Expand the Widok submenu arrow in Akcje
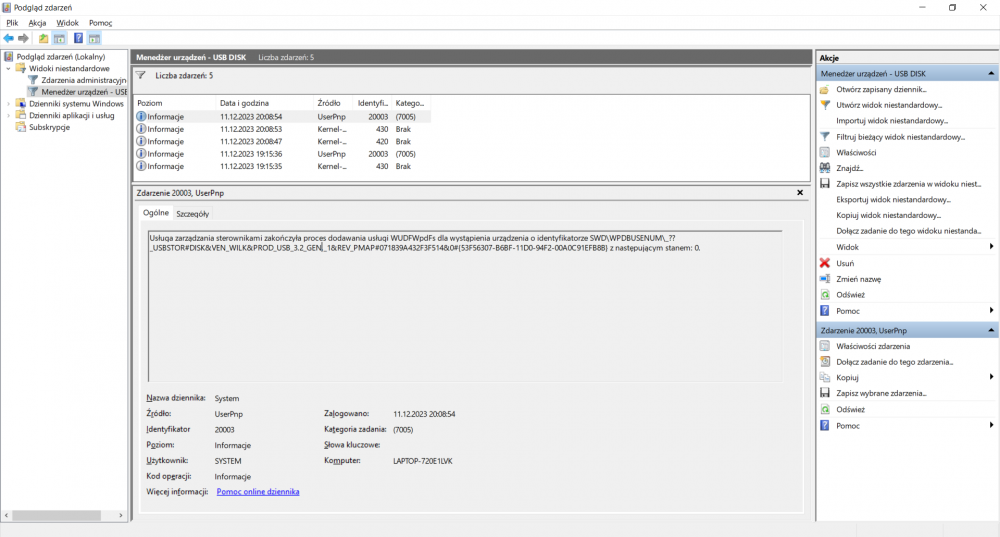The height and width of the screenshot is (537, 1000). pyautogui.click(x=991, y=247)
